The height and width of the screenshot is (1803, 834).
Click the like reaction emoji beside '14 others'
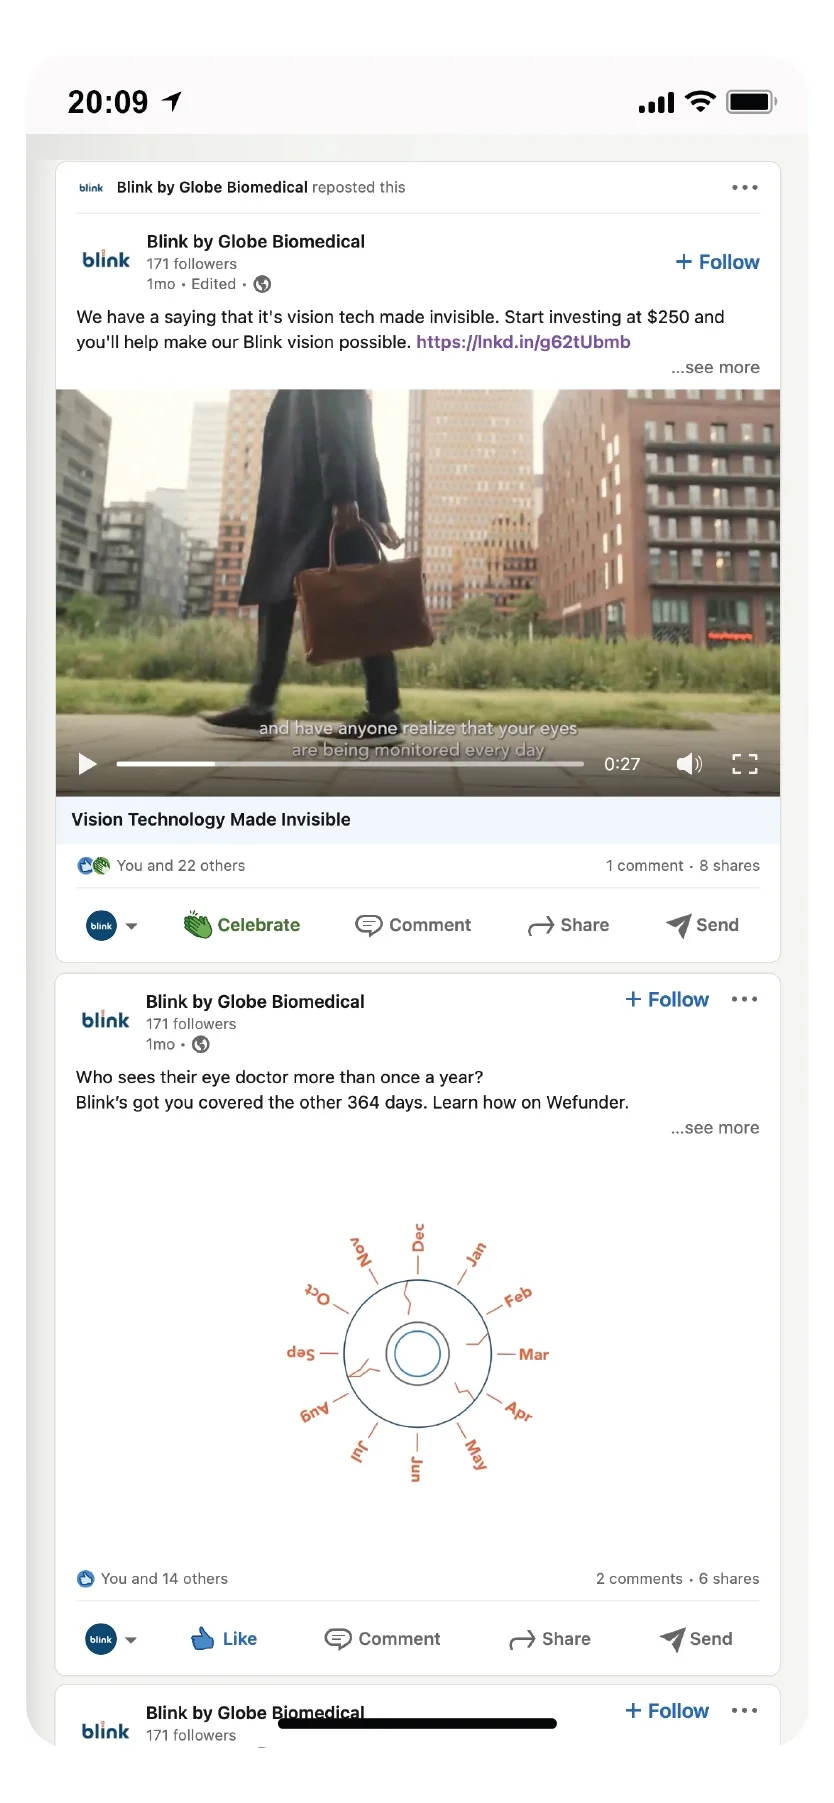click(x=86, y=1579)
